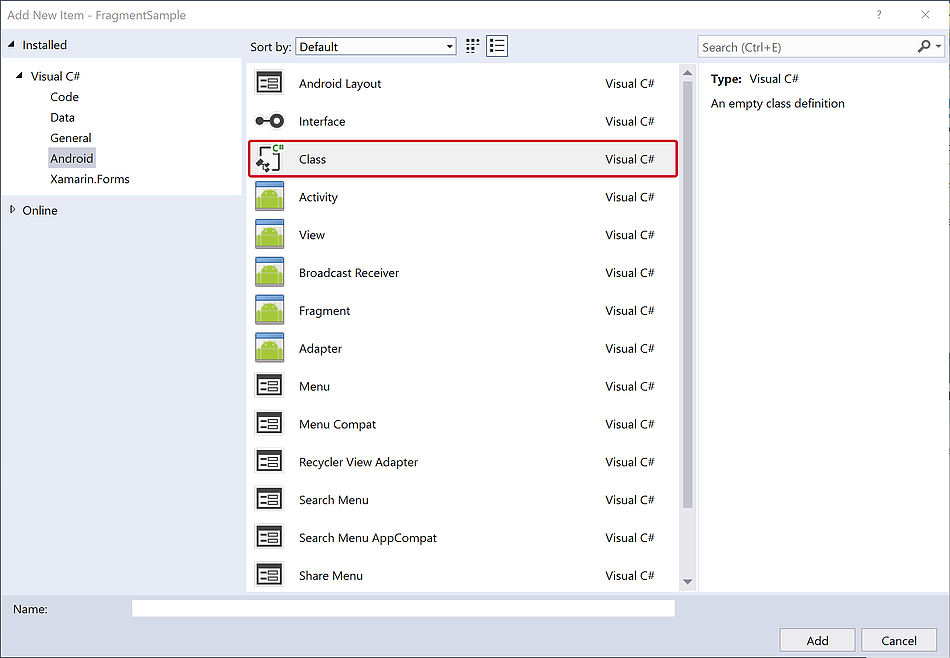Click the template list scrollbar thumb
Viewport: 950px width, 658px height.
[687, 294]
